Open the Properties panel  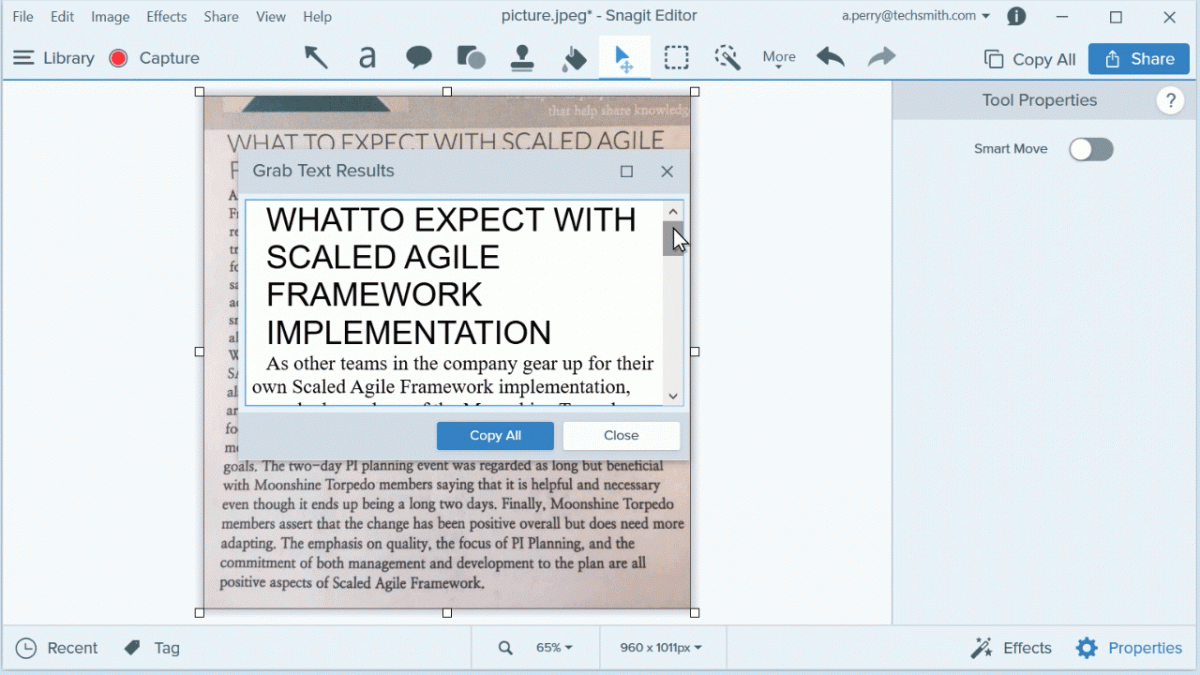click(x=1129, y=648)
